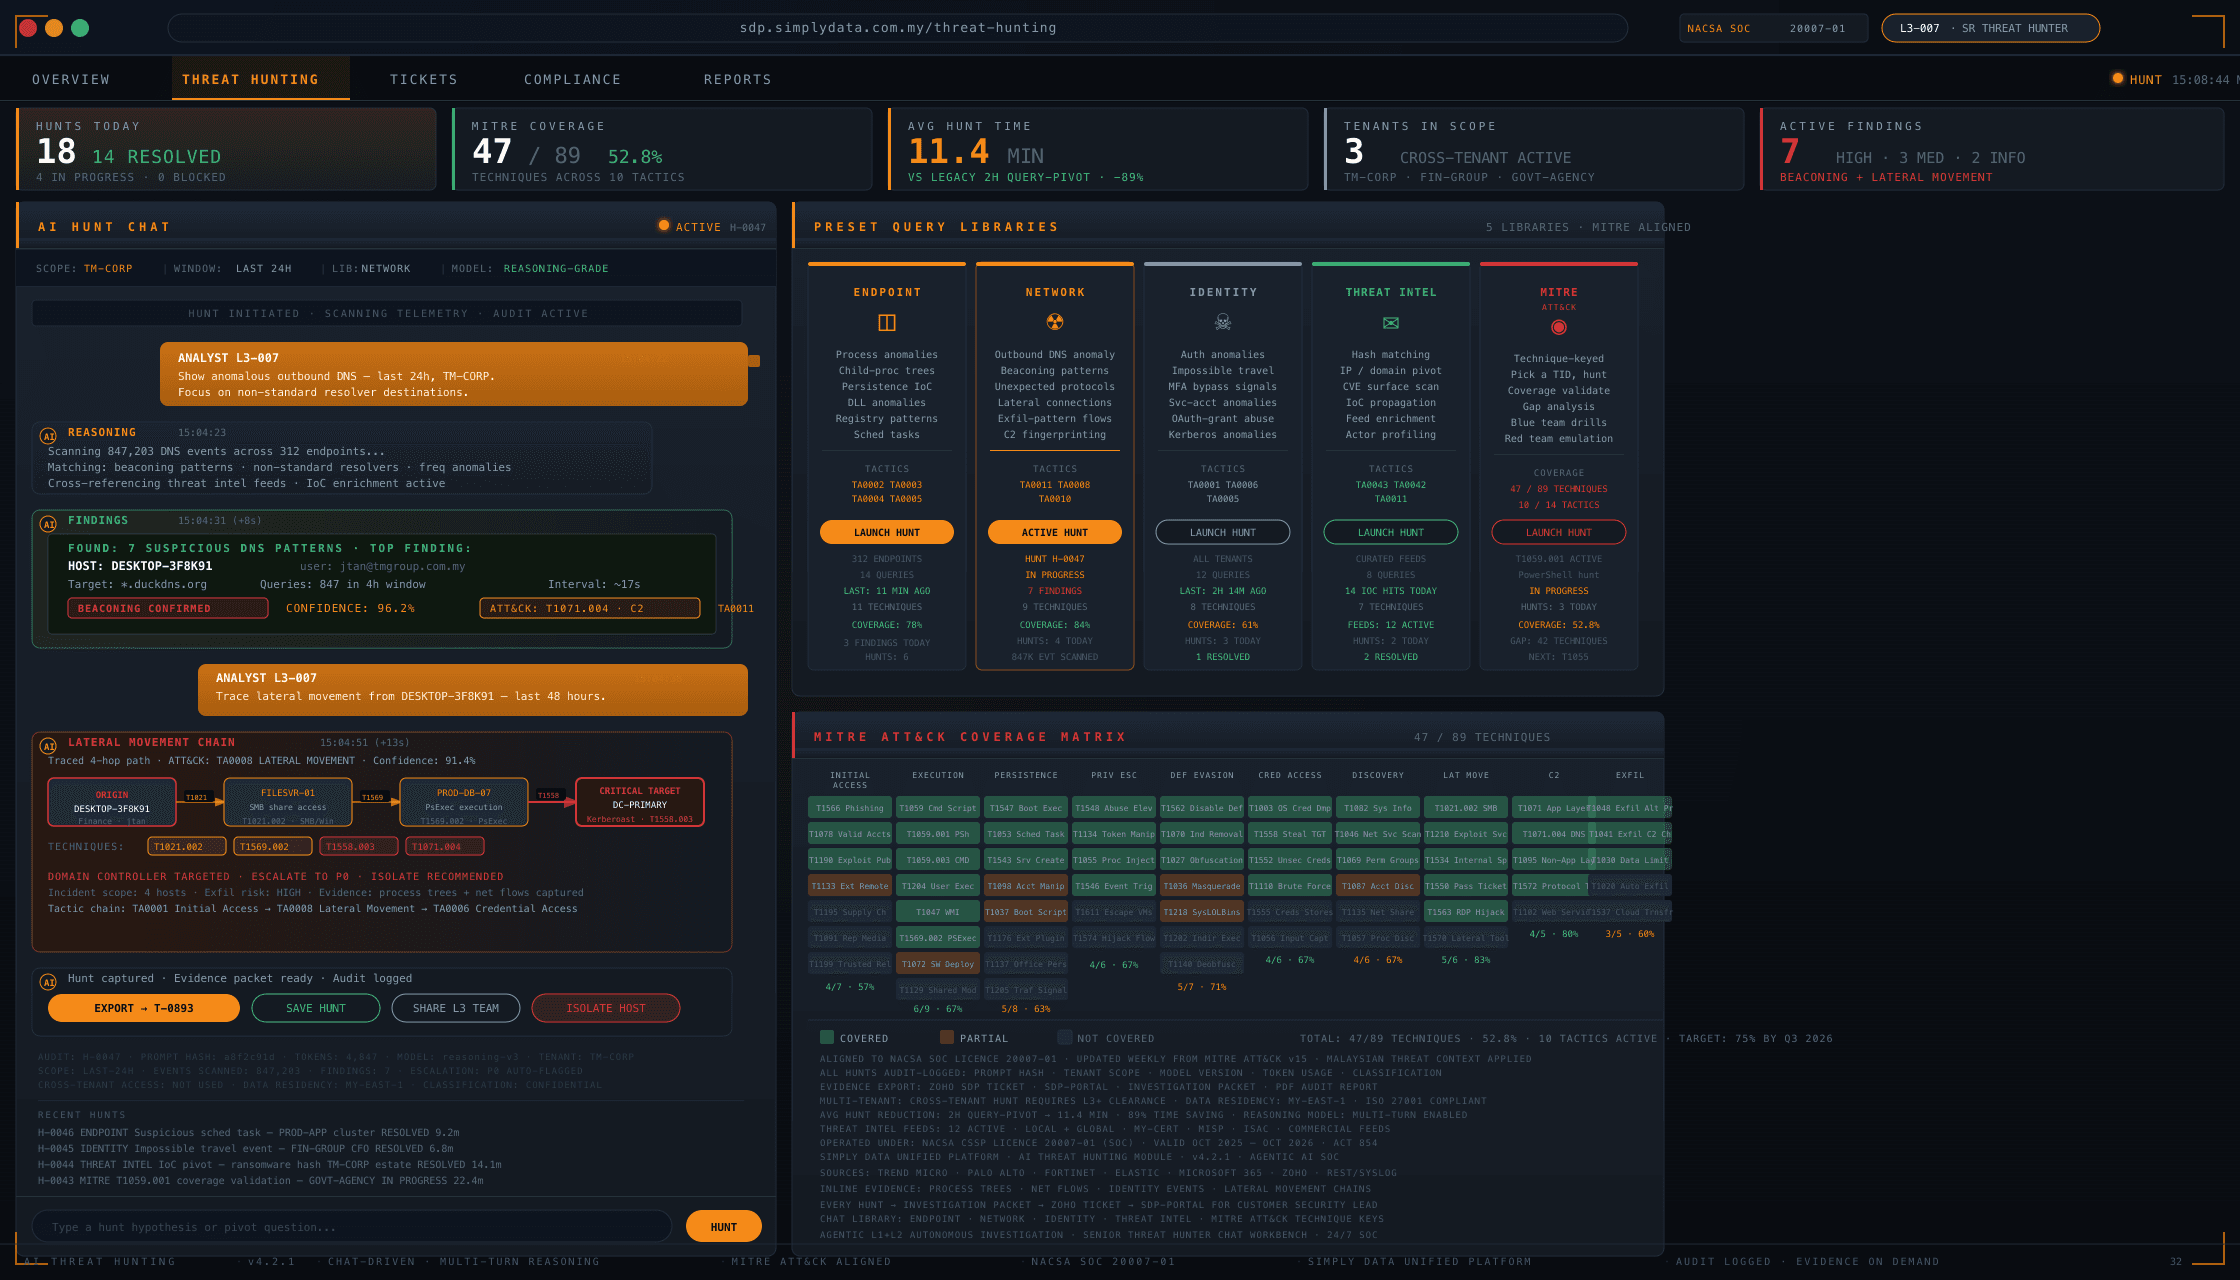Viewport: 2240px width, 1280px height.
Task: Select the PROD-DB-07 chain node
Action: click(464, 802)
